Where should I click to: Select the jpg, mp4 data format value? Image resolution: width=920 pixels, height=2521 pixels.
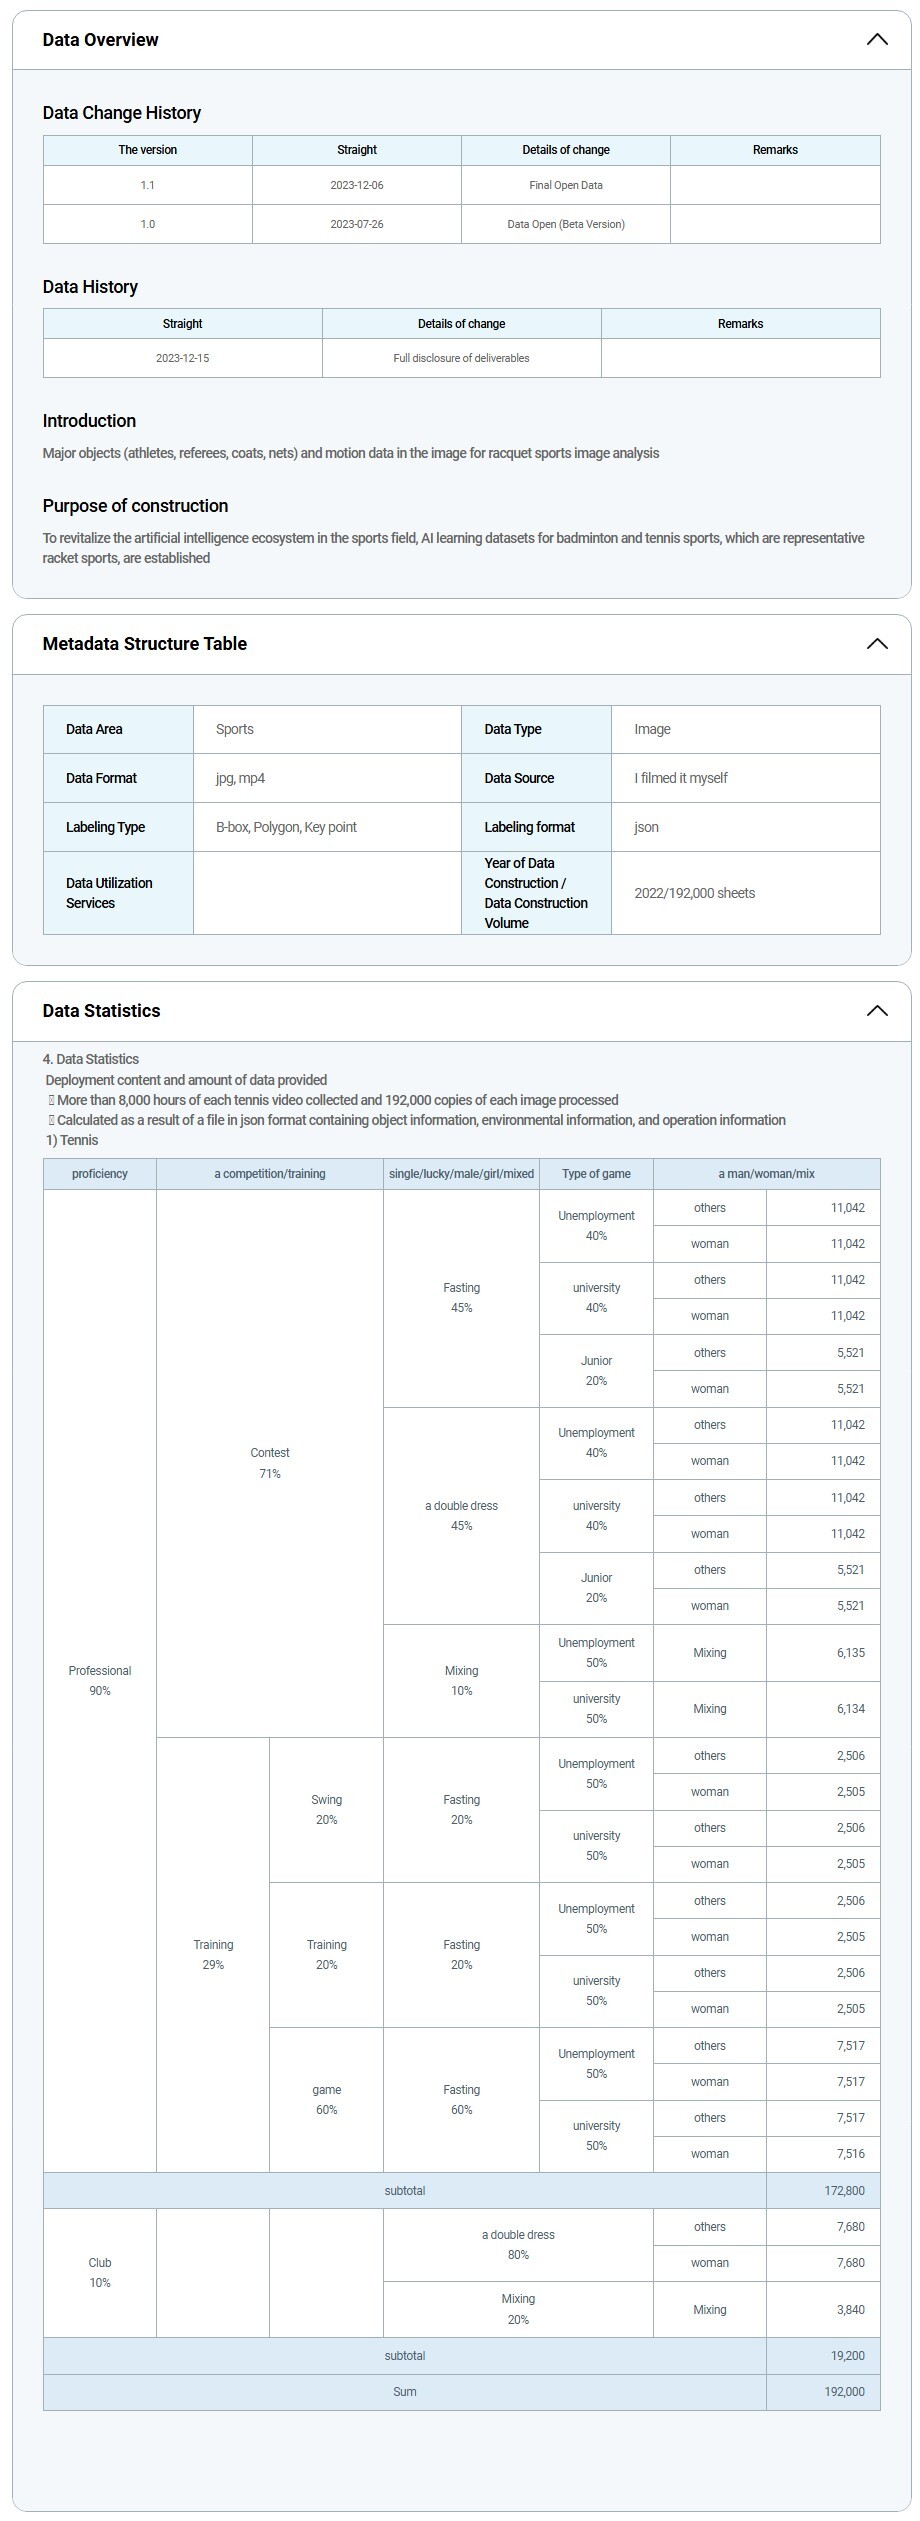240,778
